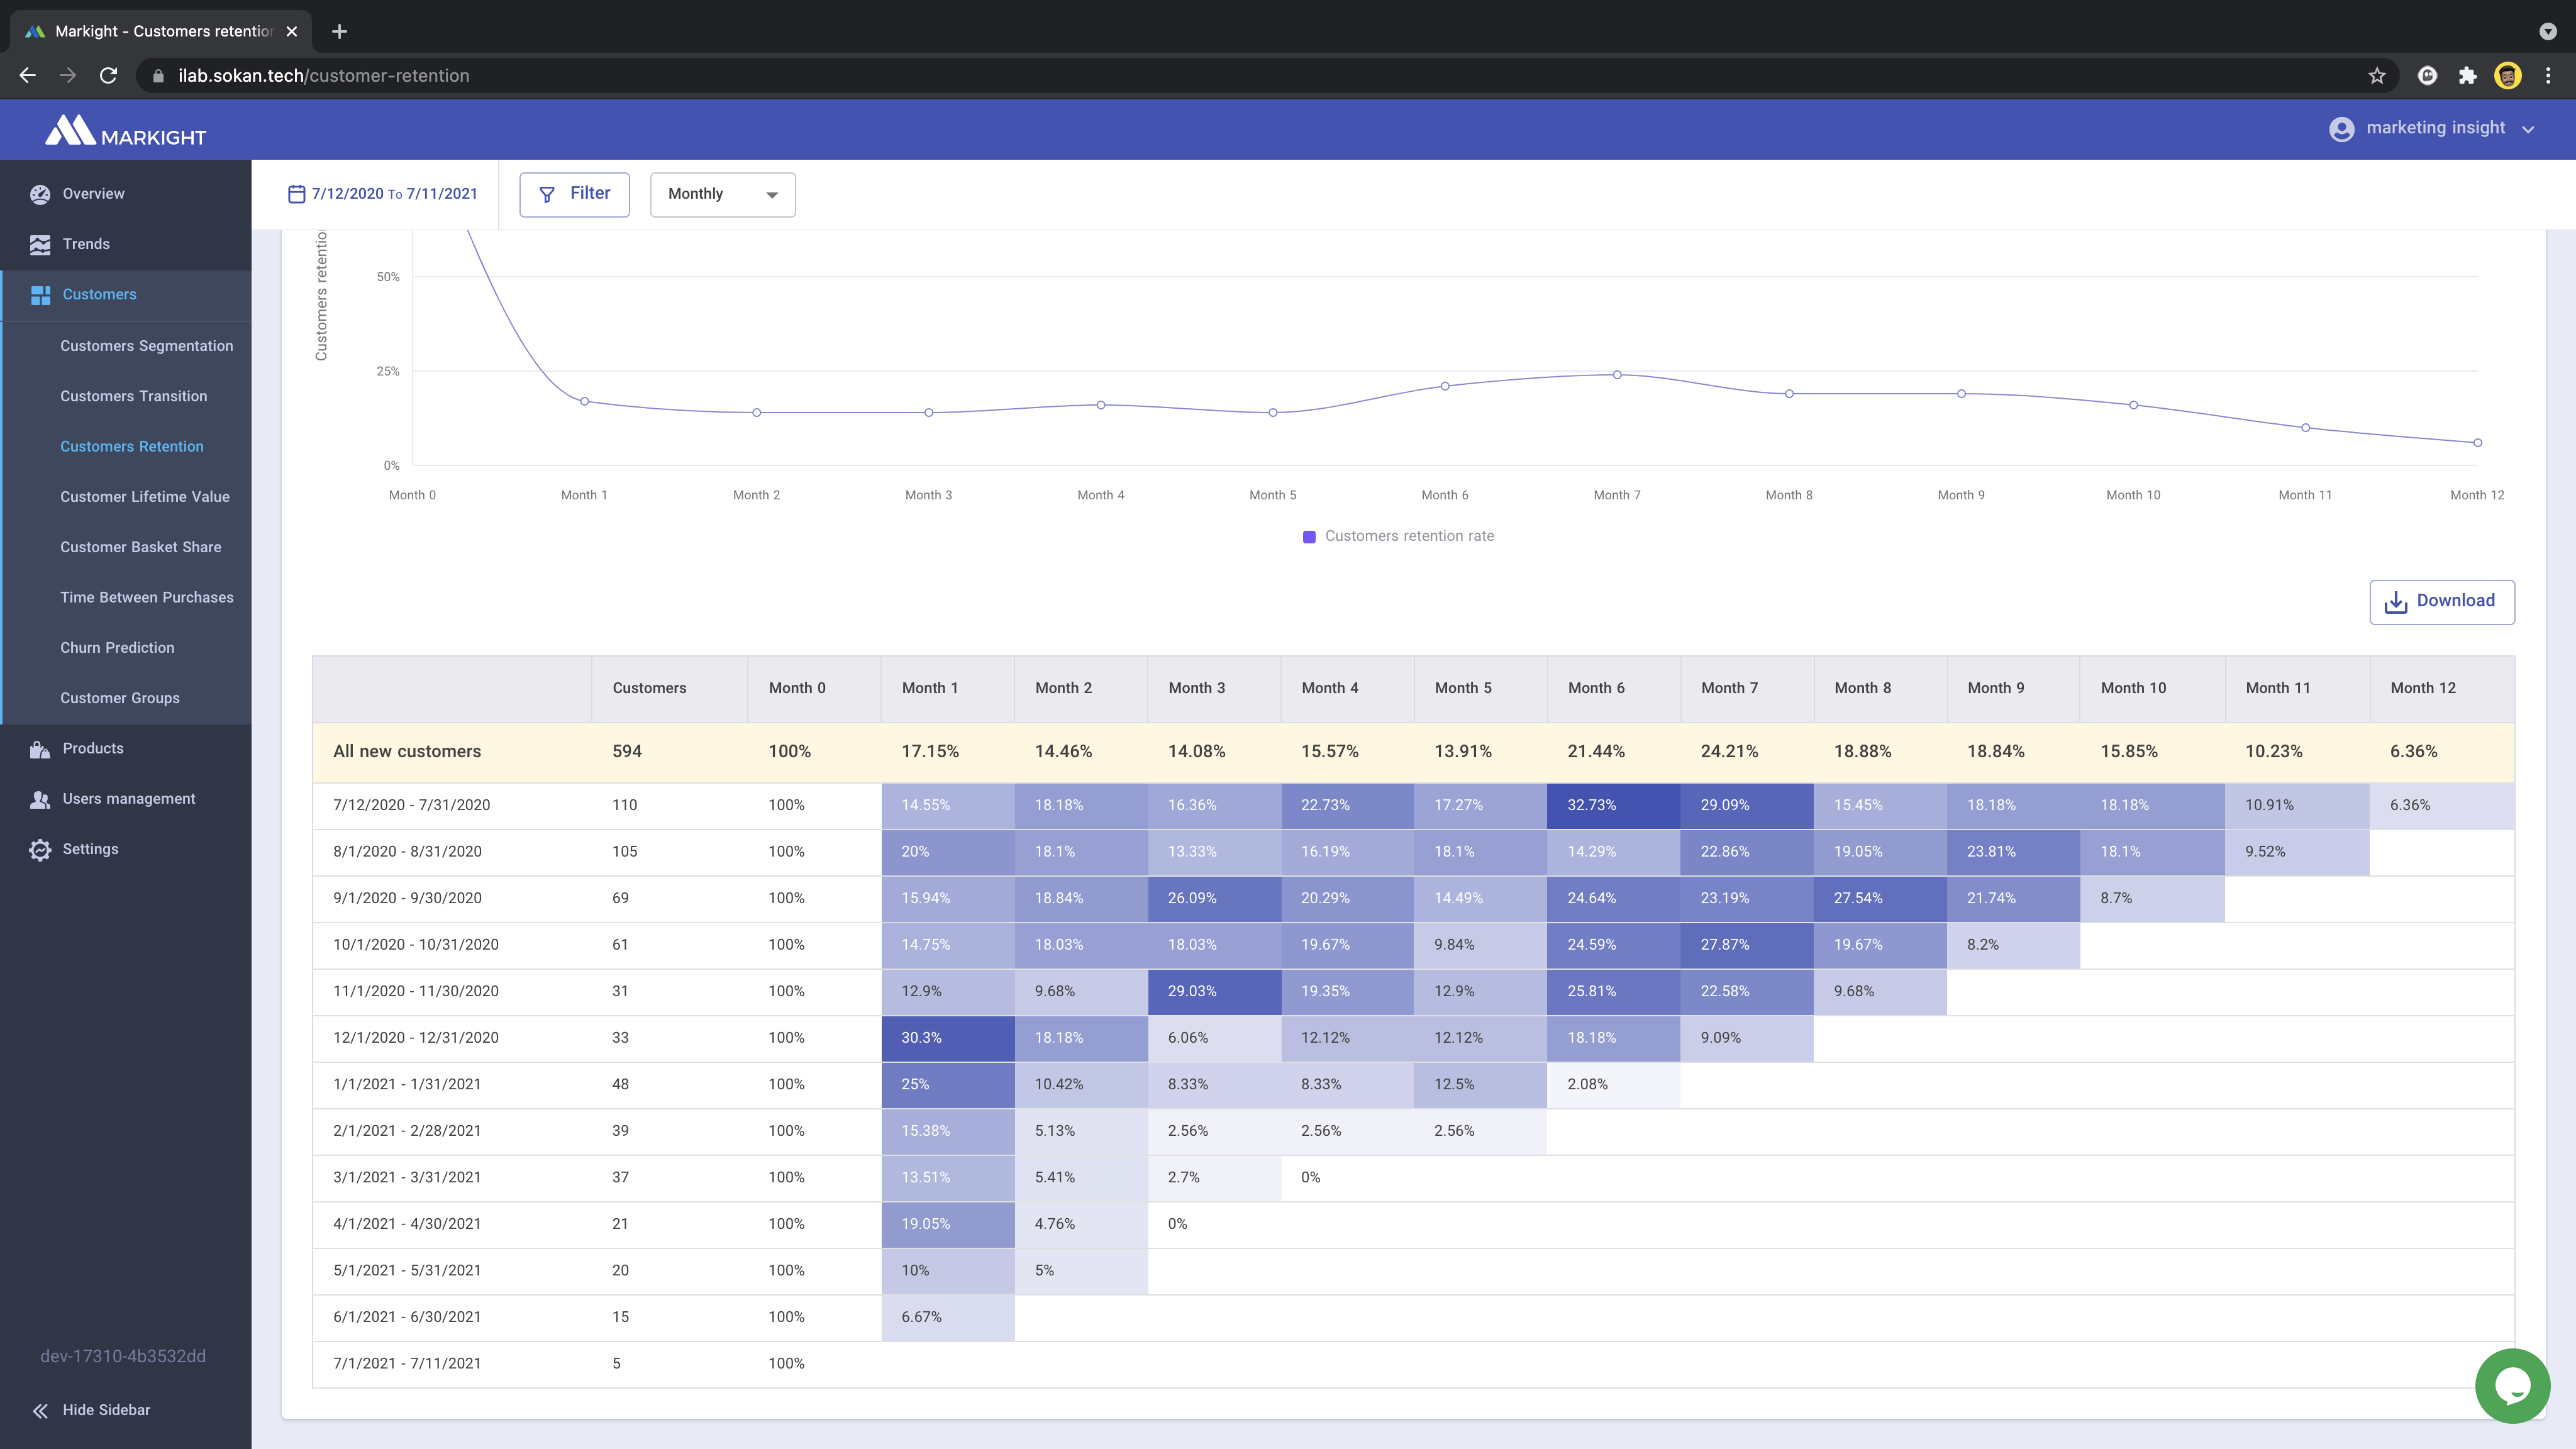Click the Trends chart icon in sidebar
The height and width of the screenshot is (1449, 2576).
(x=40, y=244)
